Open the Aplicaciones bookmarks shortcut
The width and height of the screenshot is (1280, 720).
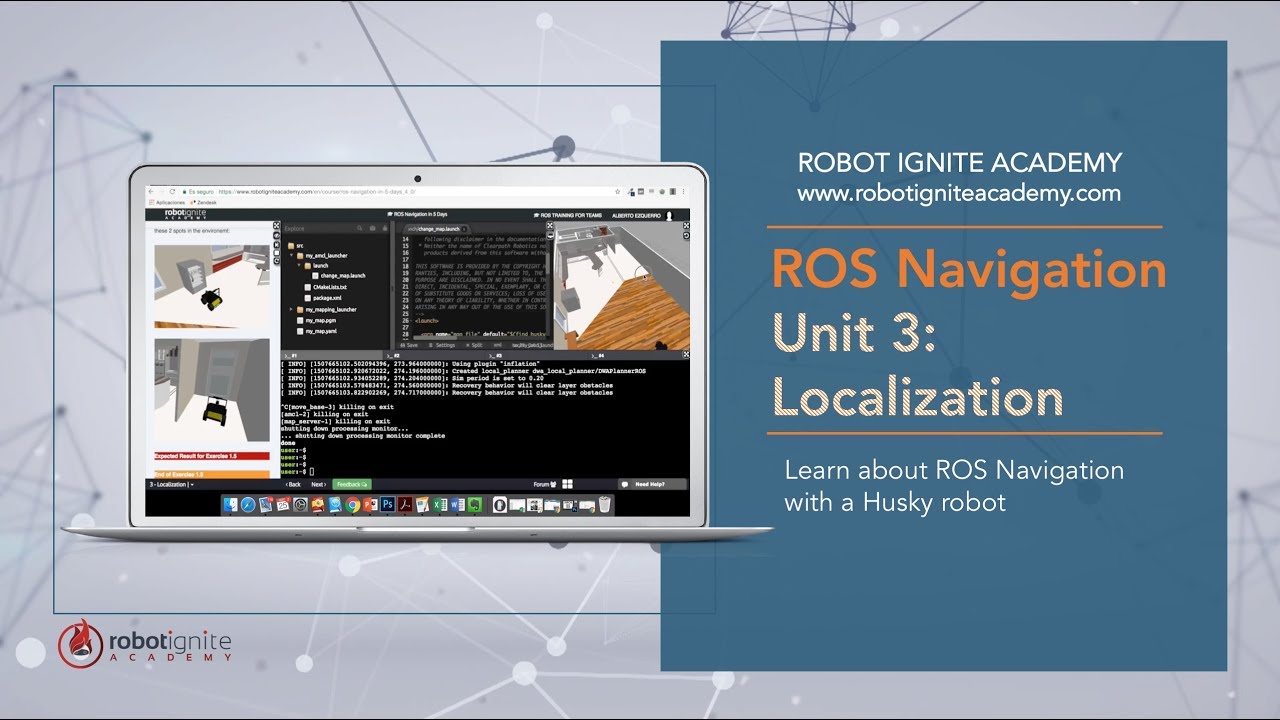click(x=167, y=202)
